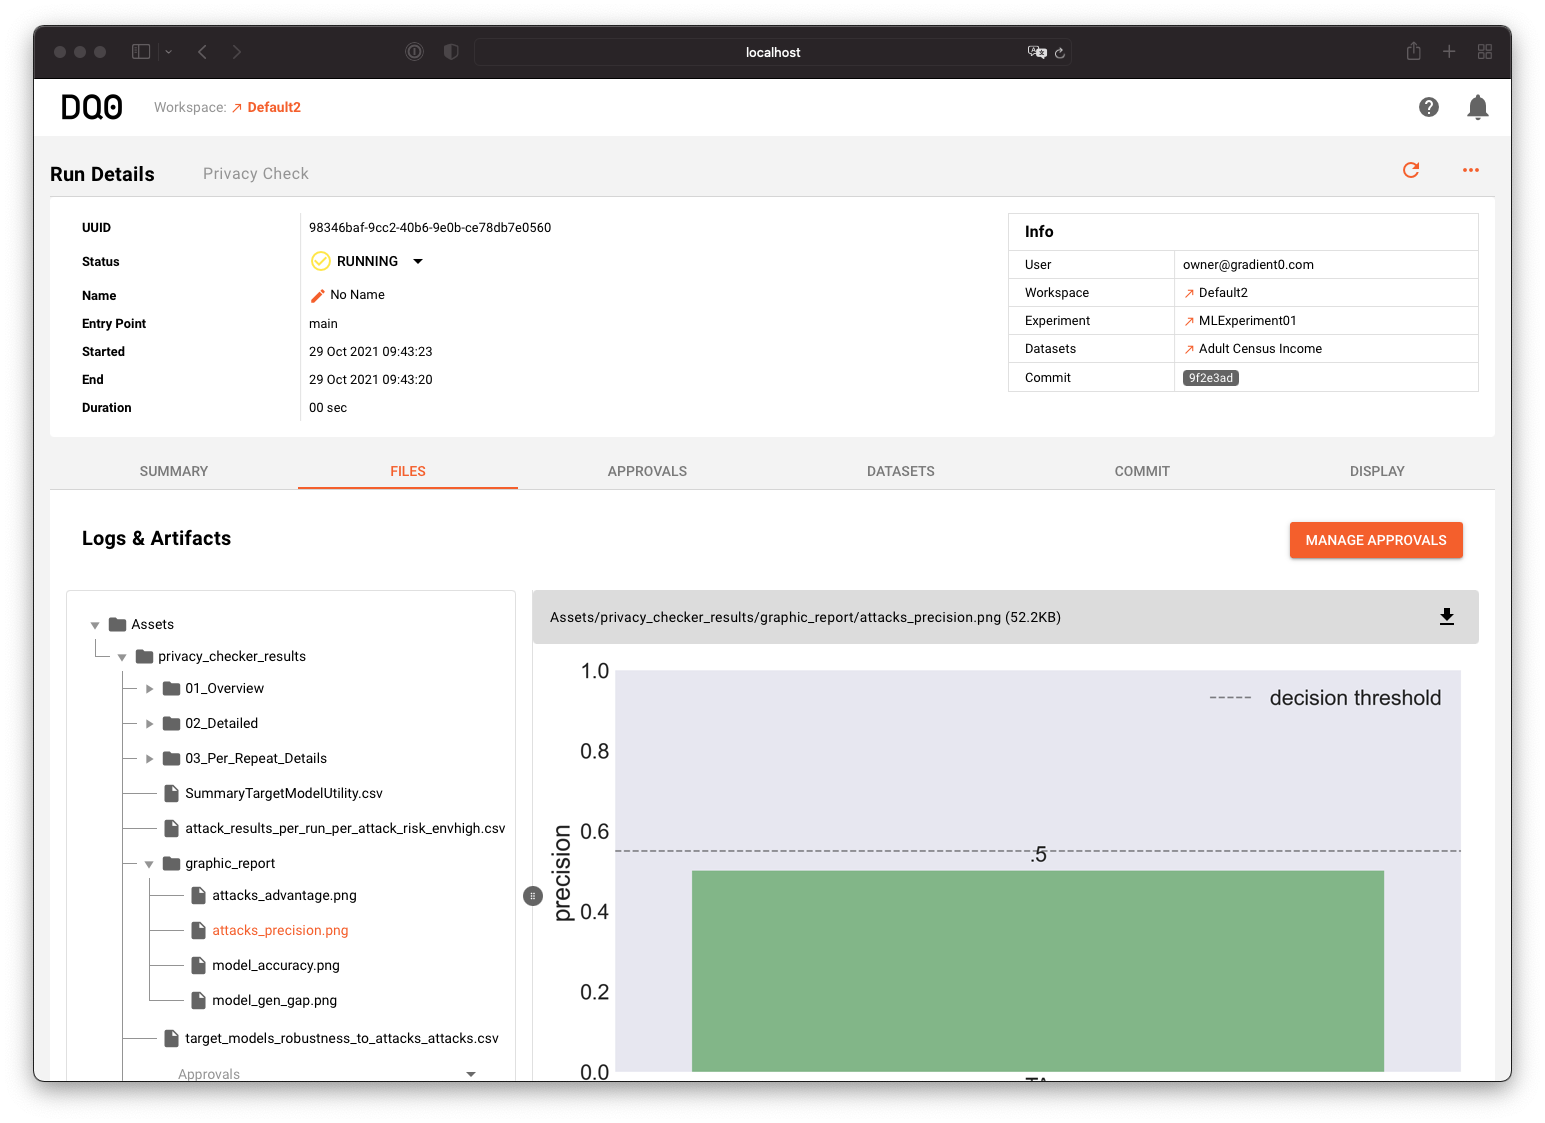Click the RUNNING status check icon
The image size is (1545, 1123).
pyautogui.click(x=321, y=261)
